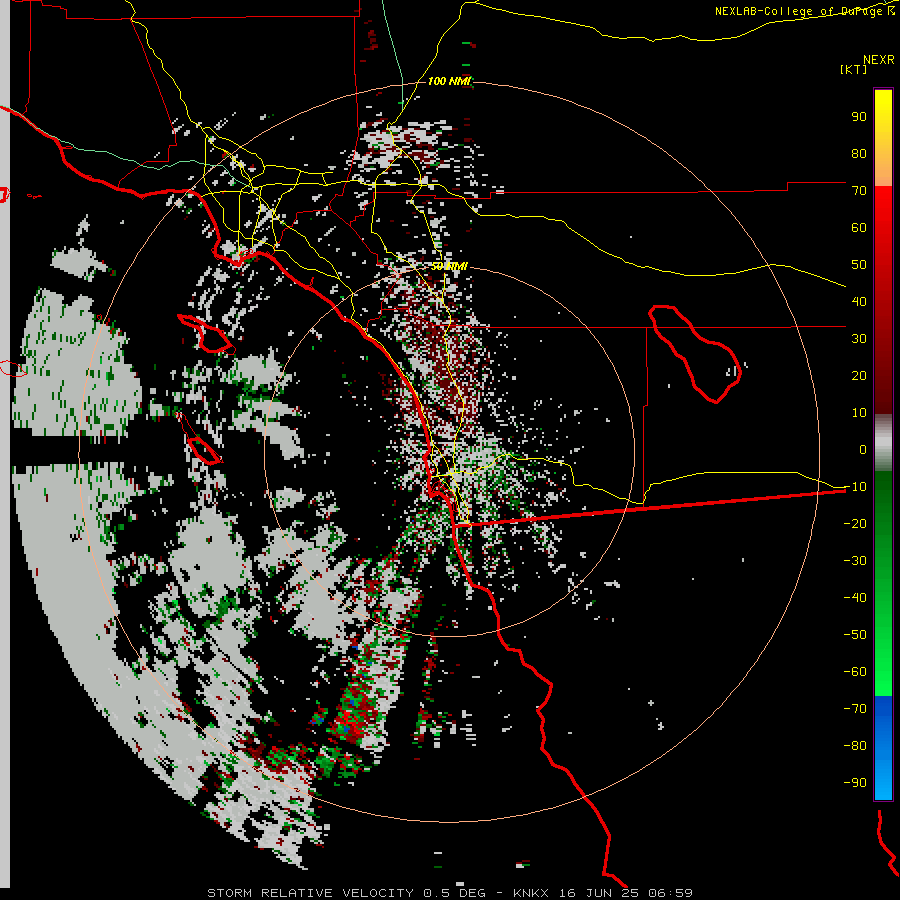Click the 100 NMI range ring label
The image size is (900, 900).
(449, 81)
